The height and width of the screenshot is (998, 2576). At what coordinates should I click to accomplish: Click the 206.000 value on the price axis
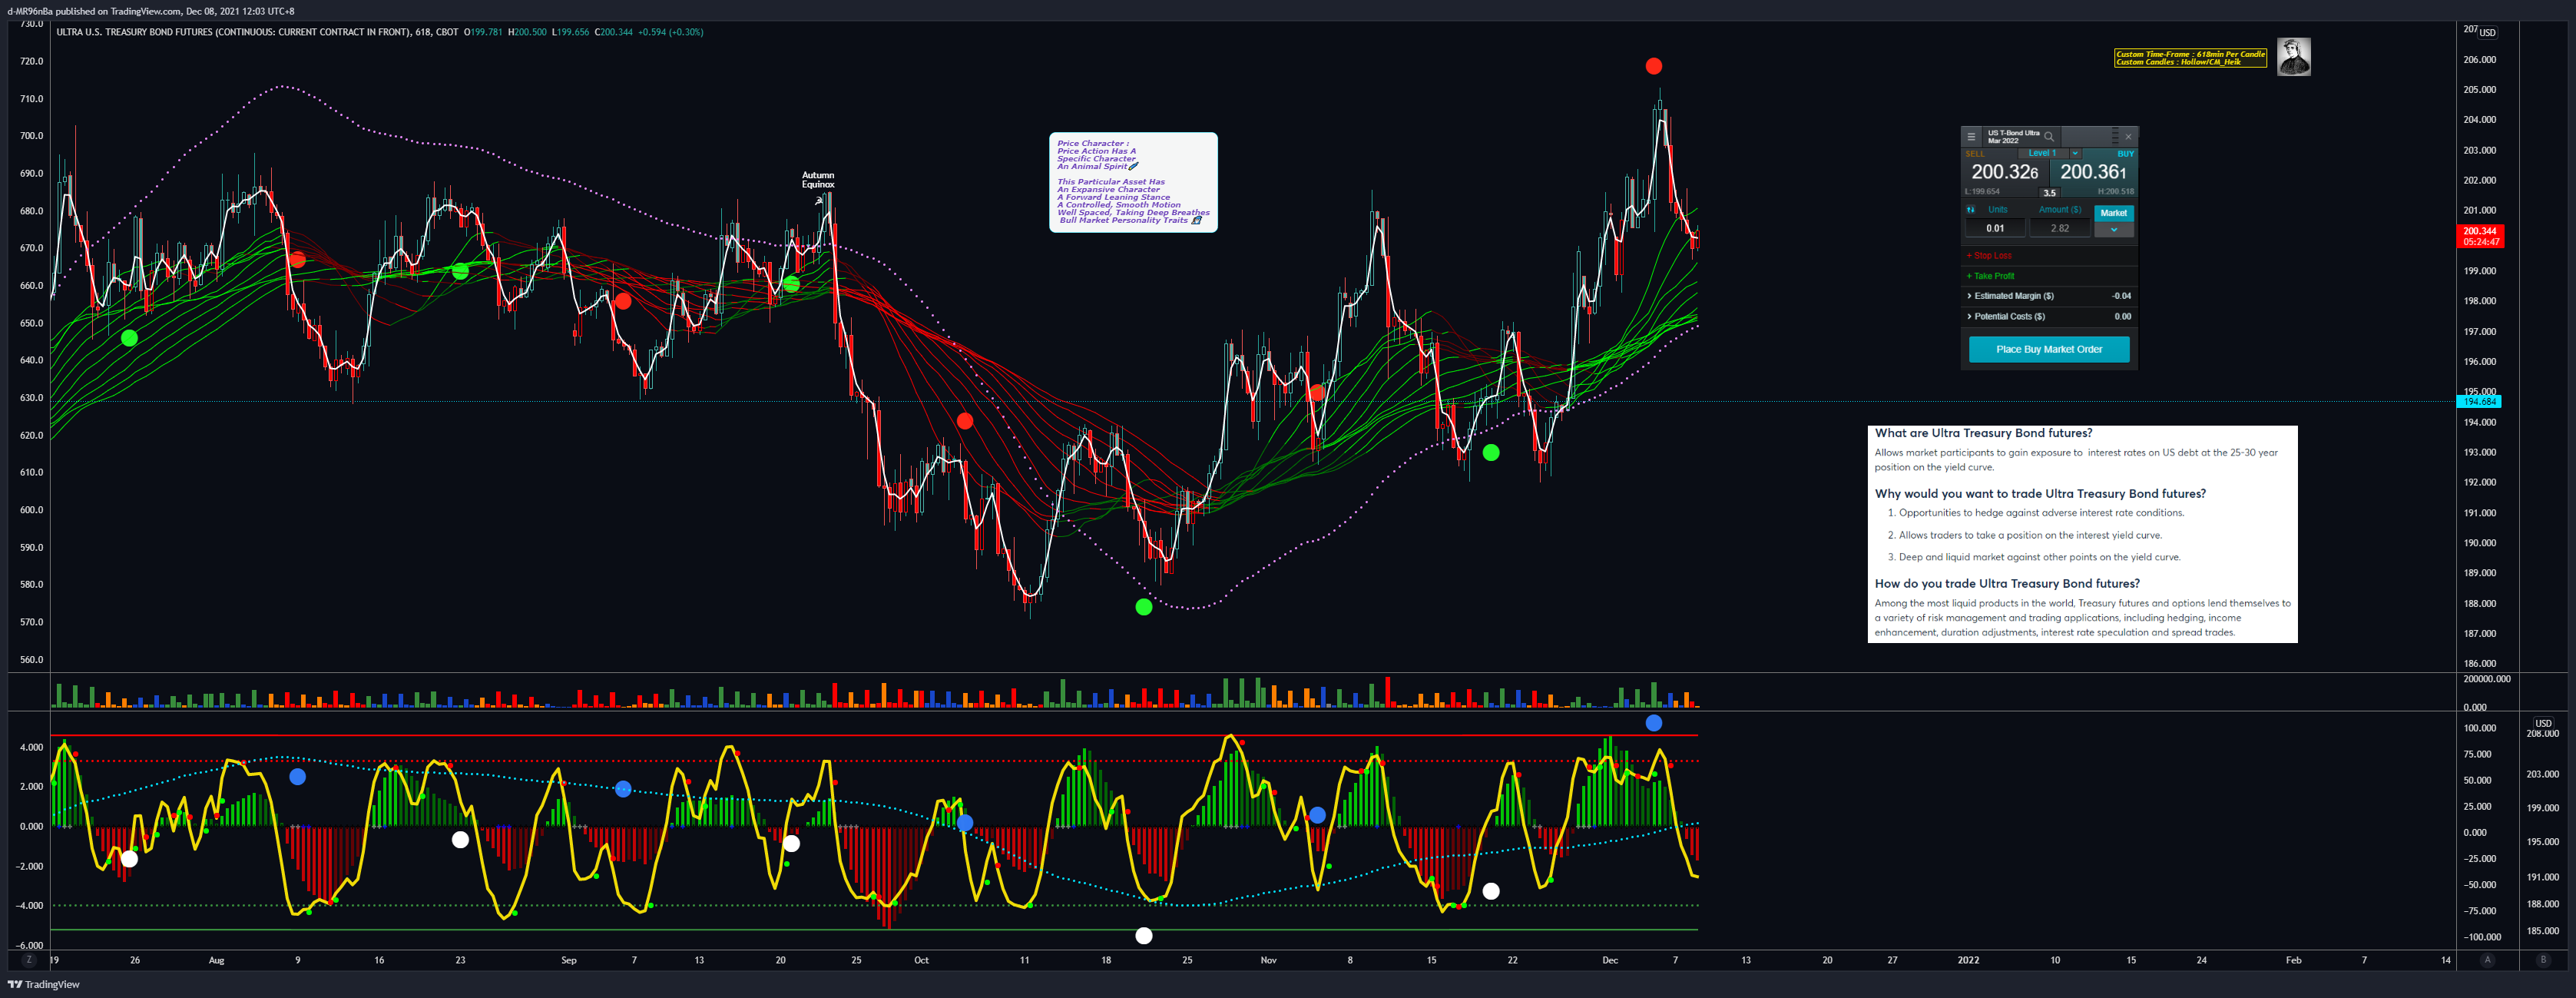(x=2479, y=60)
